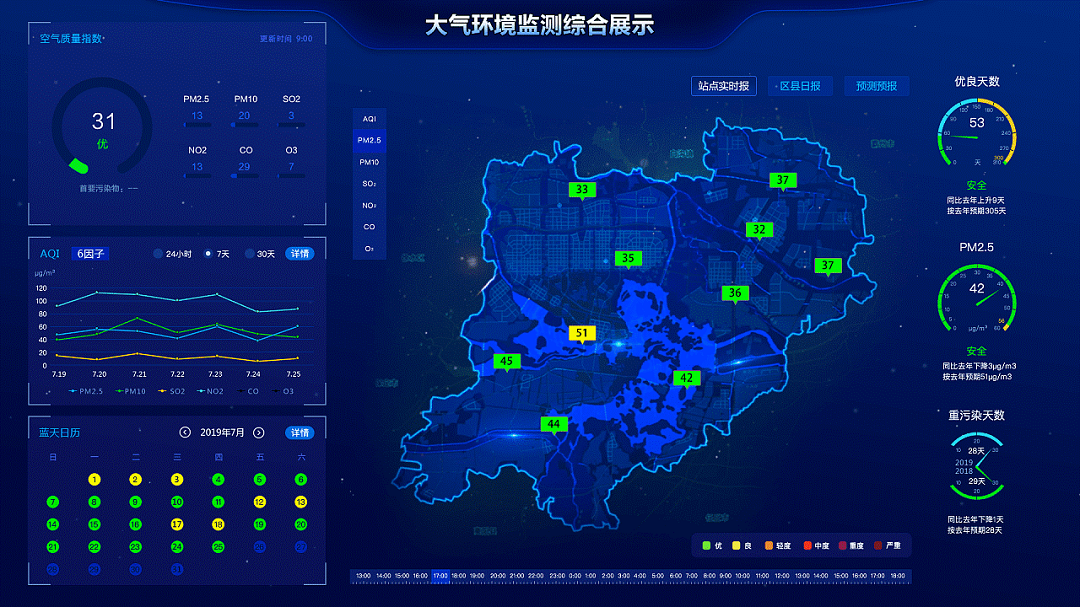Choose the 30天 time range radio
The height and width of the screenshot is (607, 1080).
coord(250,254)
